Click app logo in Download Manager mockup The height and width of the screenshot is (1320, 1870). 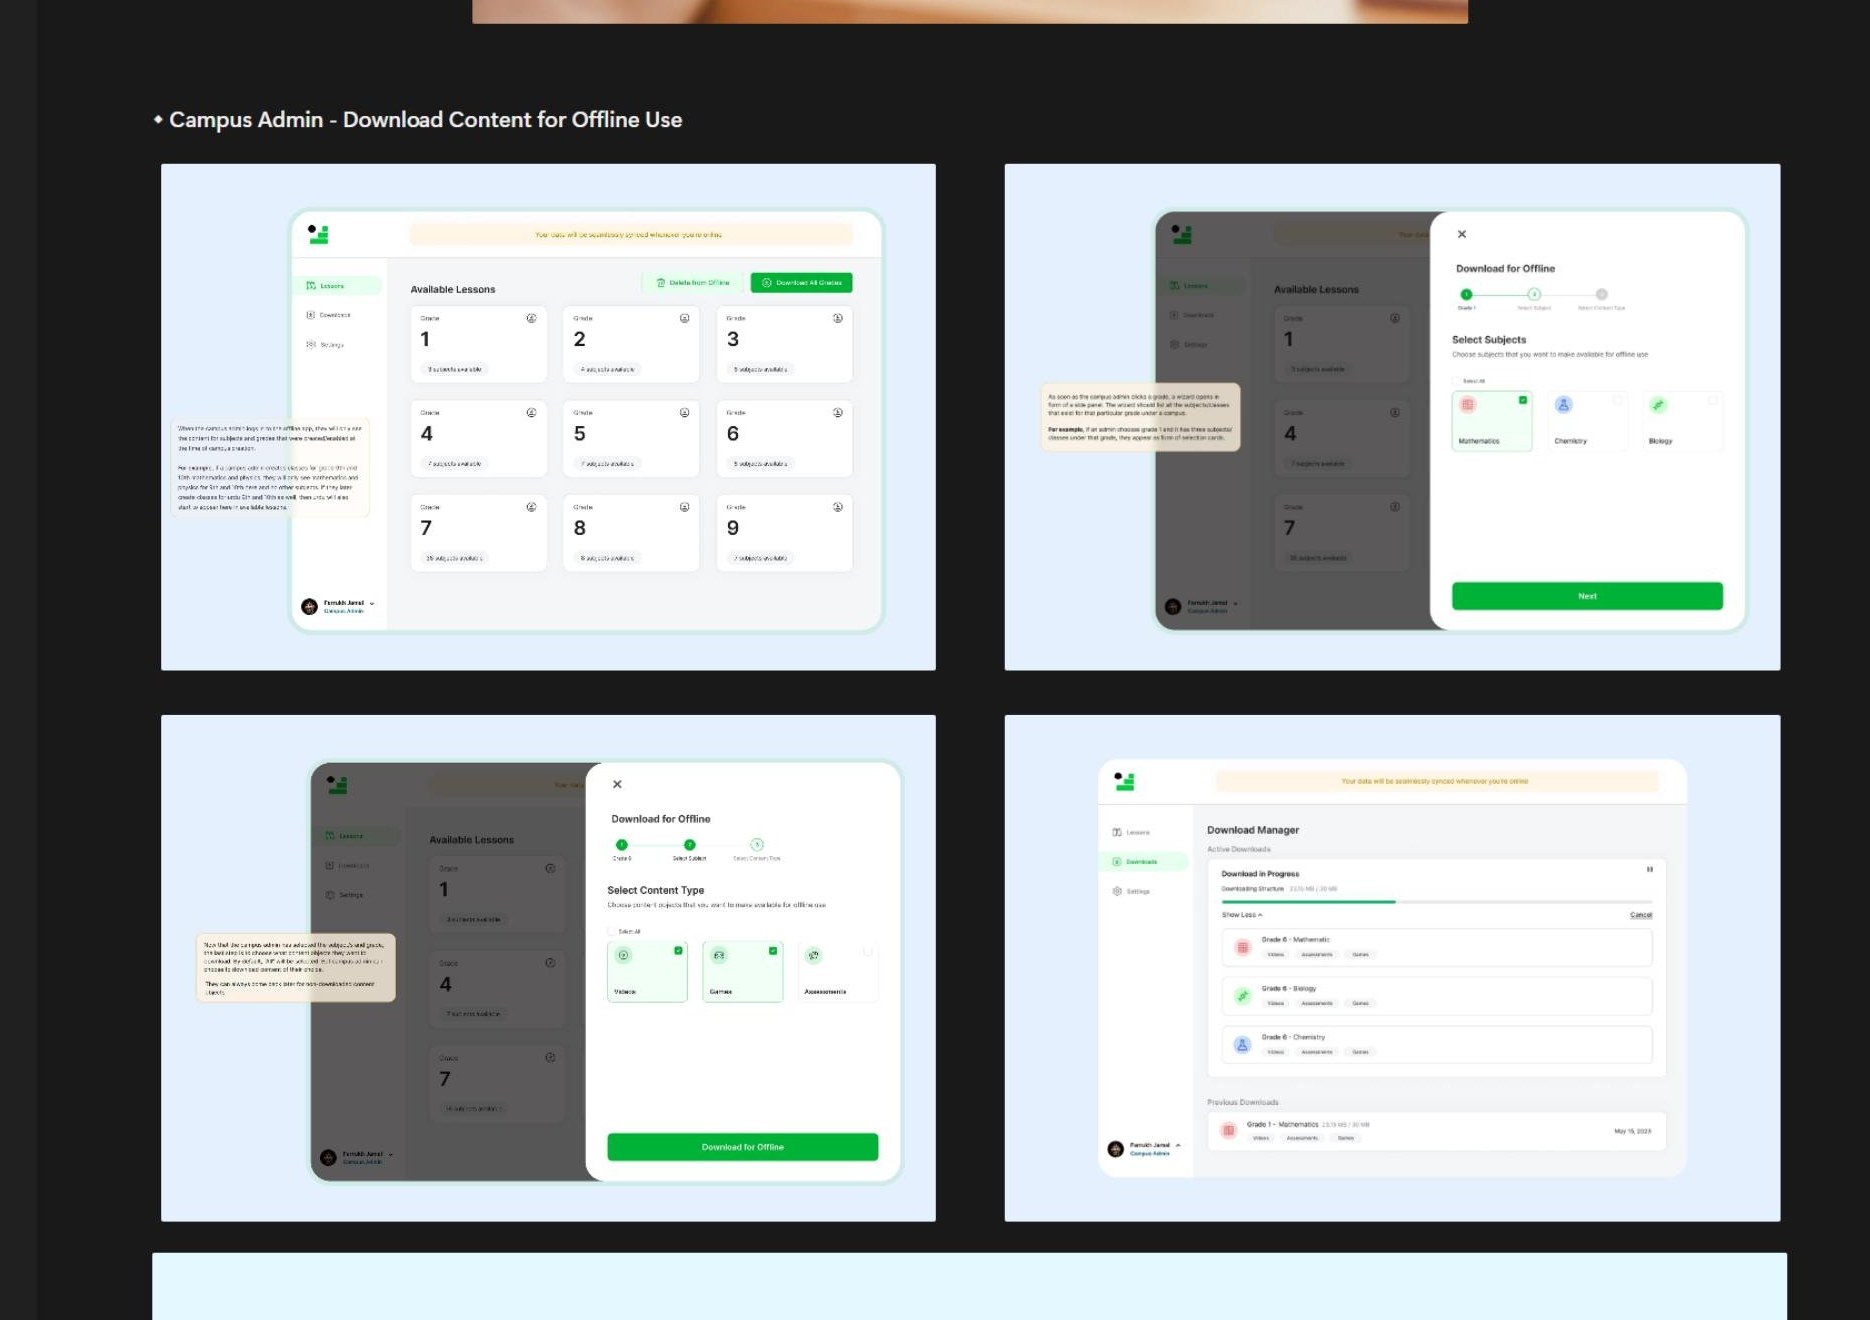point(1124,782)
